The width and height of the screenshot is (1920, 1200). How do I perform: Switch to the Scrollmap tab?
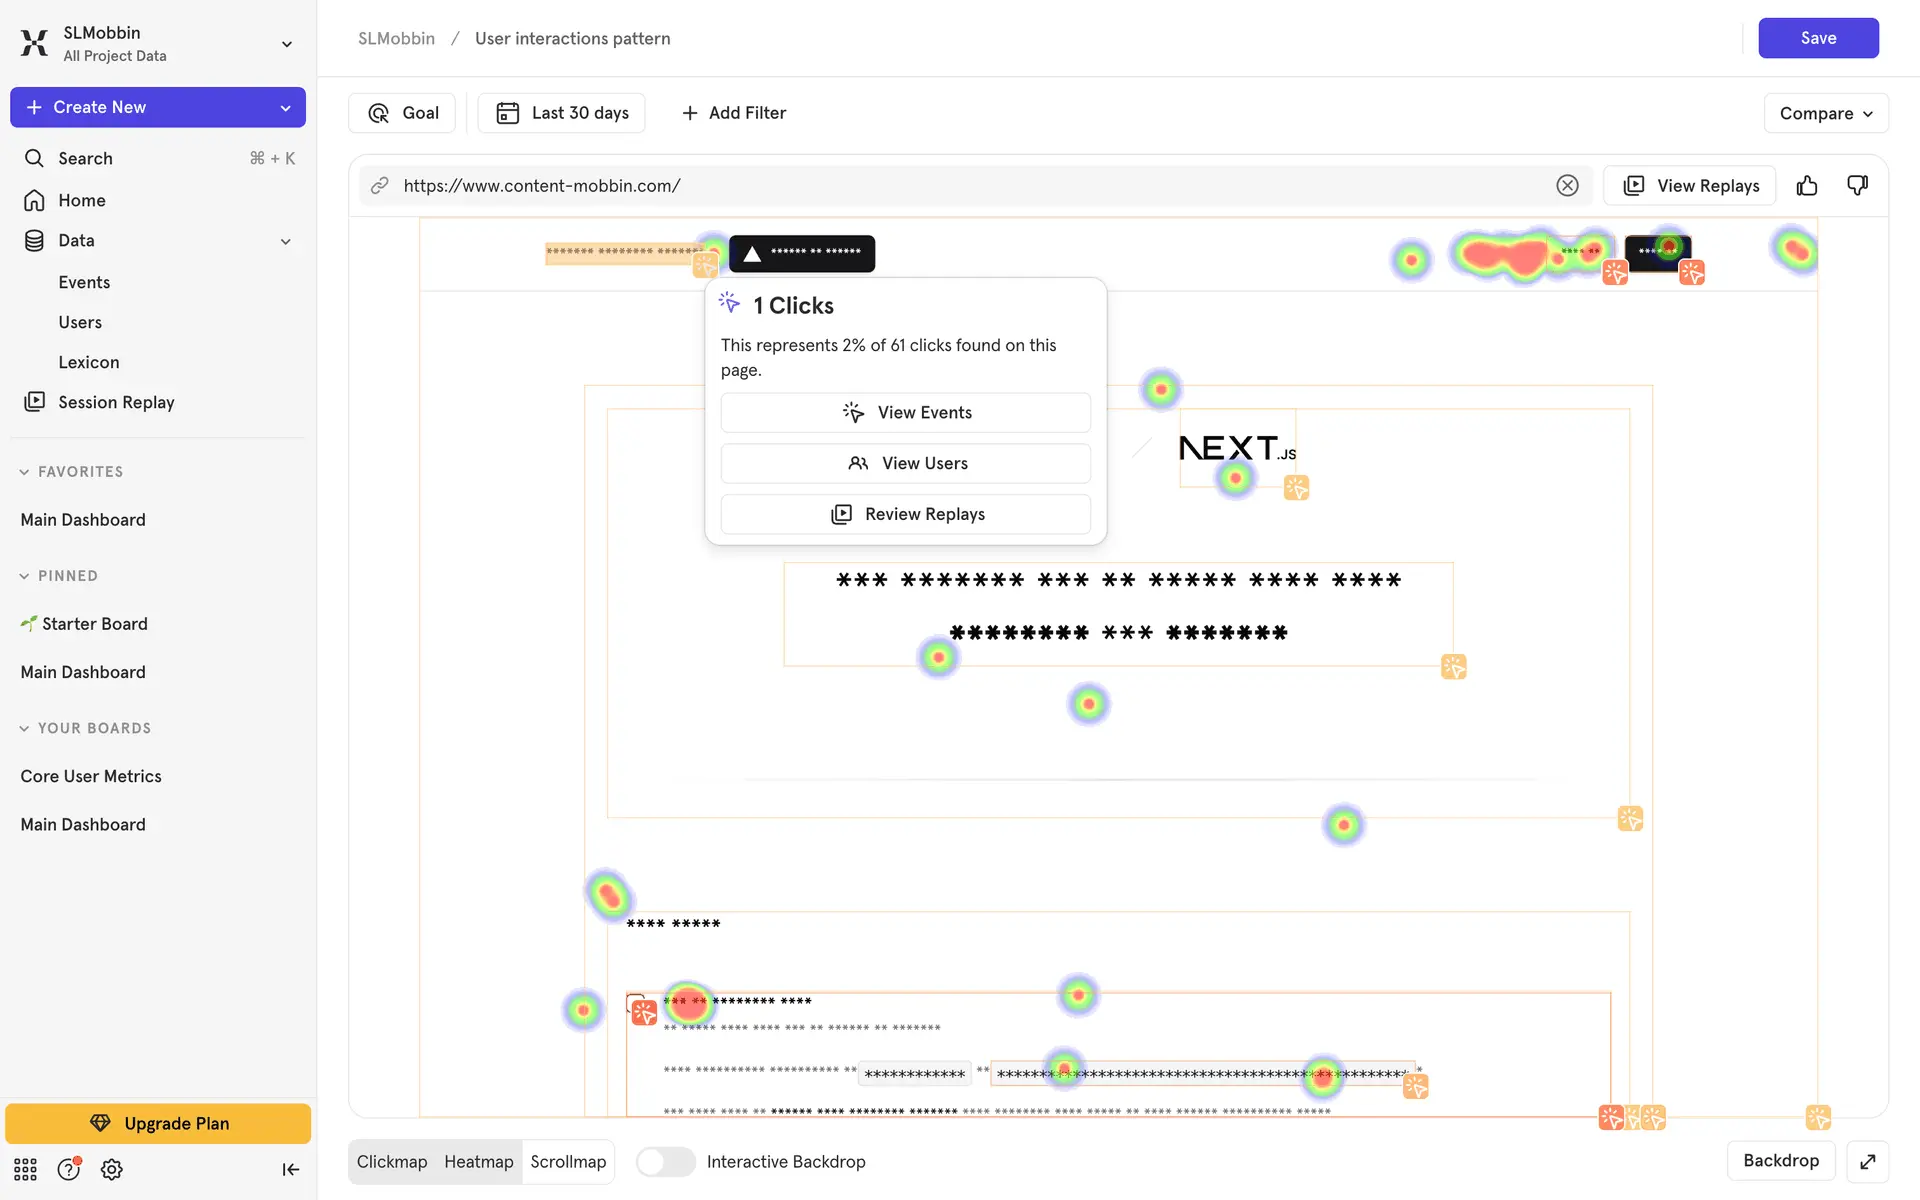(568, 1161)
